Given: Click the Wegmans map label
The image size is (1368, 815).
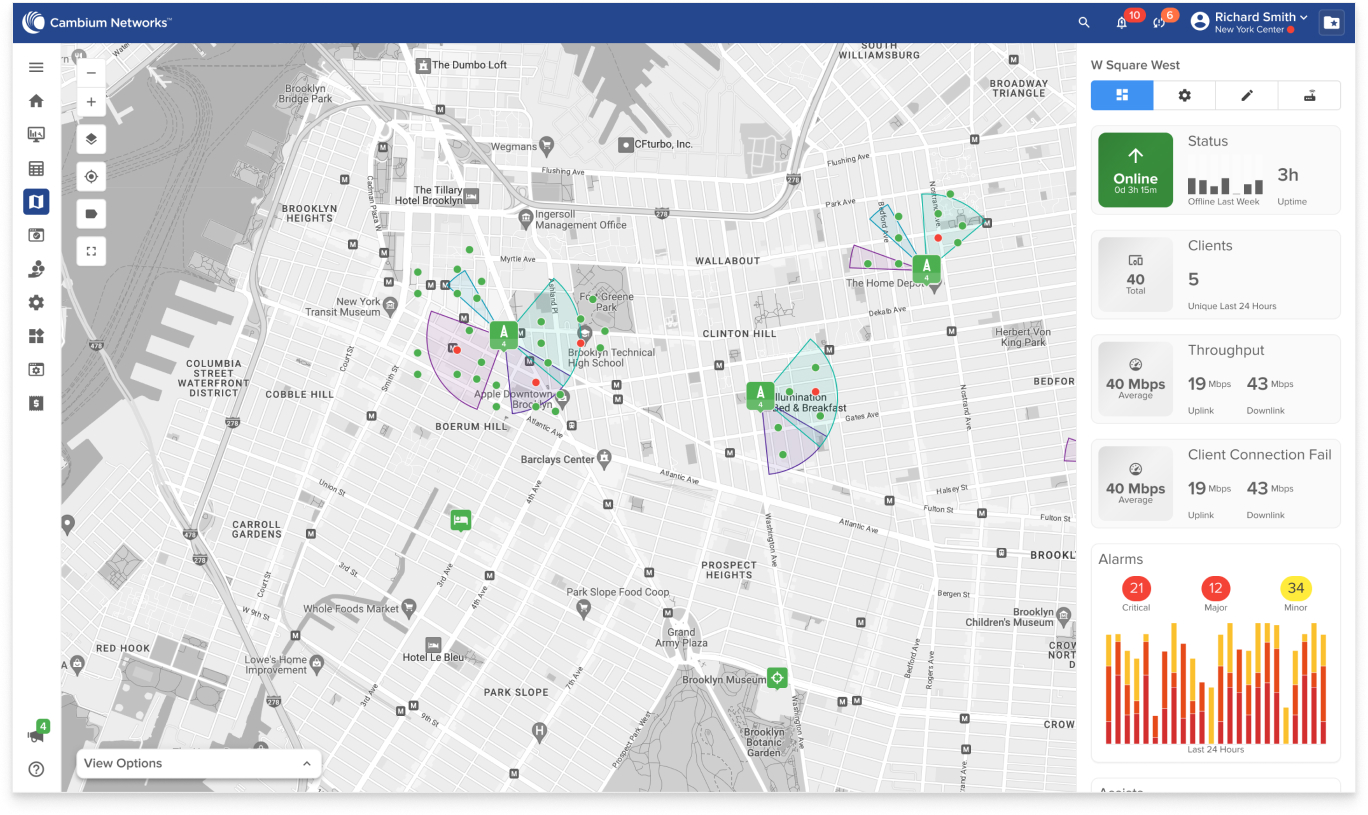Looking at the screenshot, I should (514, 147).
